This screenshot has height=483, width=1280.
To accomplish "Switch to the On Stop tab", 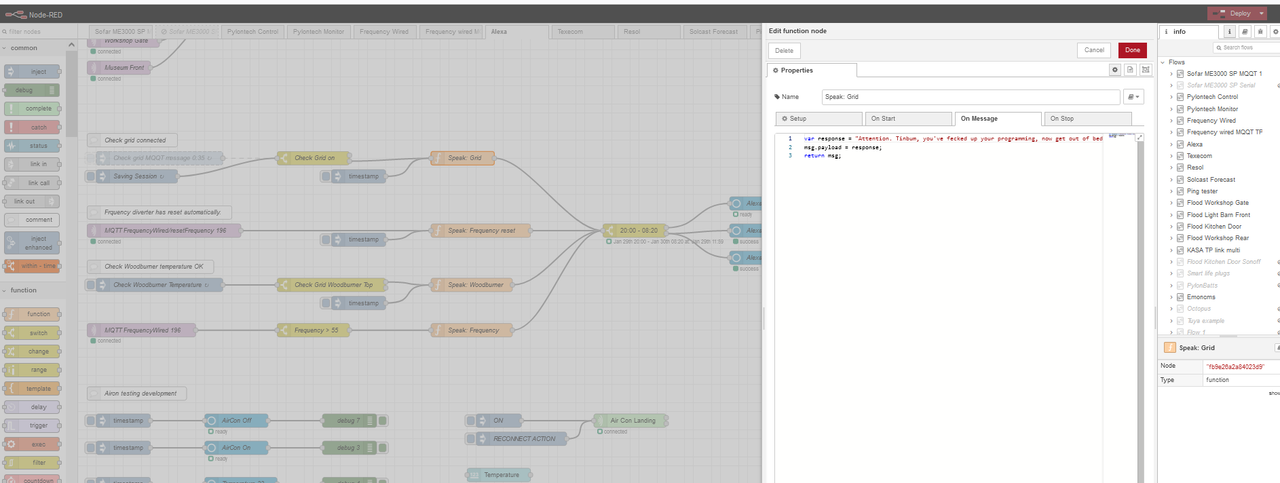I will coord(1087,118).
